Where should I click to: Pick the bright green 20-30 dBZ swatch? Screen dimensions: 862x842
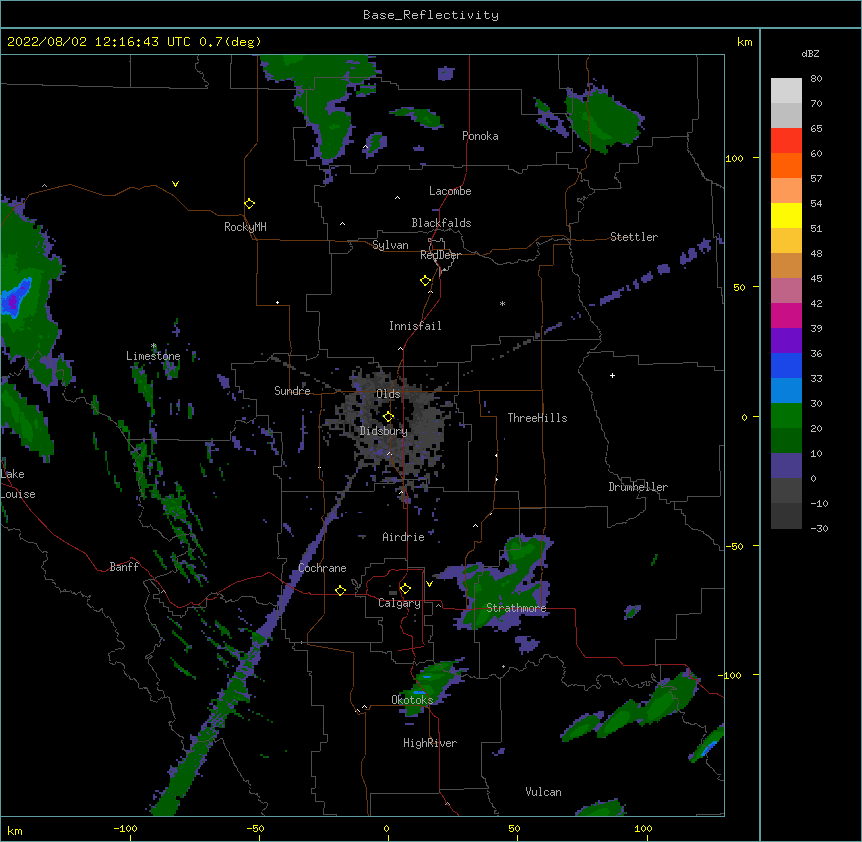pyautogui.click(x=786, y=416)
